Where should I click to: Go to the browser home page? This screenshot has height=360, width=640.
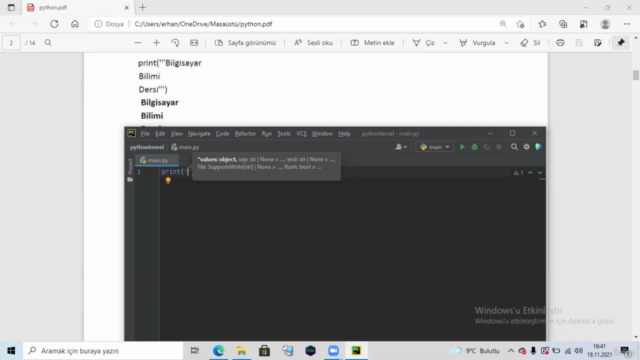75,24
